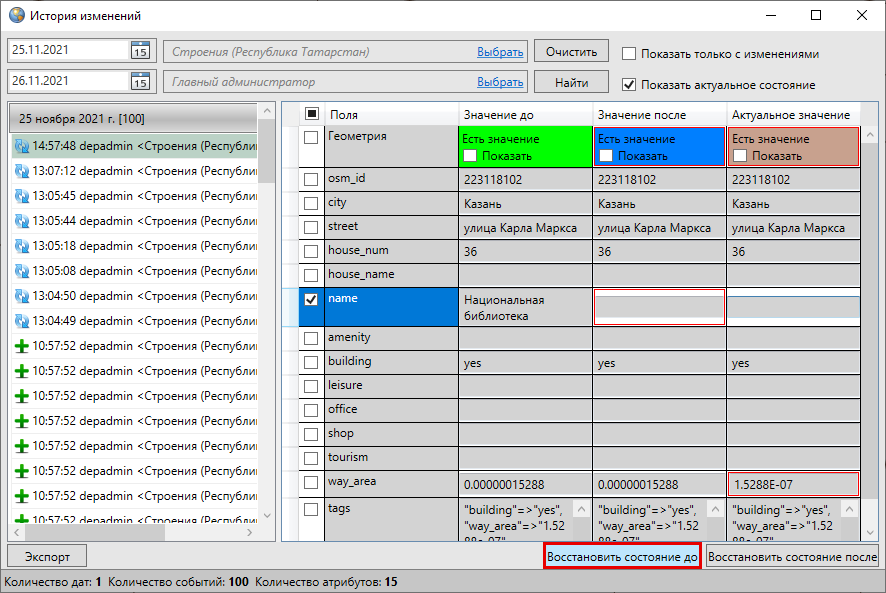Toggle select-all checkbox in table header
This screenshot has height=593, width=886.
(x=311, y=114)
